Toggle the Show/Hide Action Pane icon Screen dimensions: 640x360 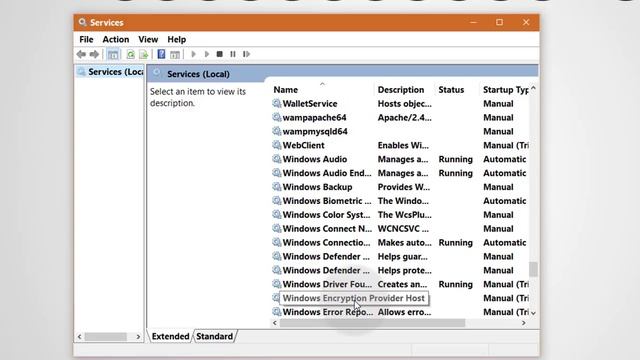click(175, 54)
